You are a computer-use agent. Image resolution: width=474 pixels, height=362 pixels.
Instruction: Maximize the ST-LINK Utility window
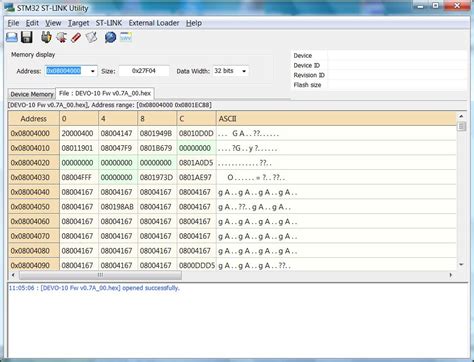click(x=436, y=6)
